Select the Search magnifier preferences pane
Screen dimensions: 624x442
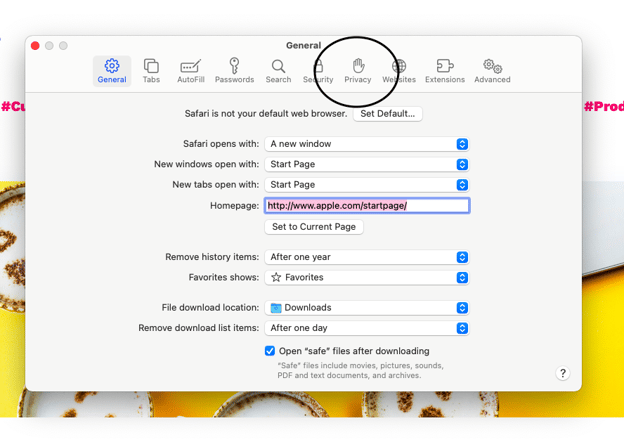278,71
